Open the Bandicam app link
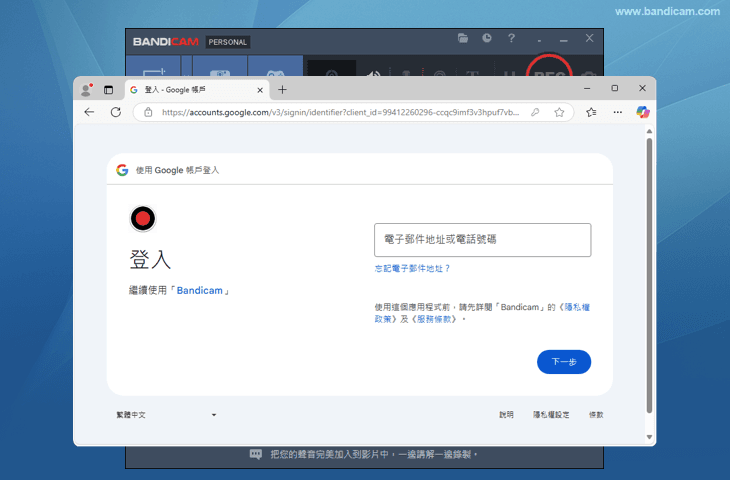Image resolution: width=730 pixels, height=480 pixels. click(199, 291)
